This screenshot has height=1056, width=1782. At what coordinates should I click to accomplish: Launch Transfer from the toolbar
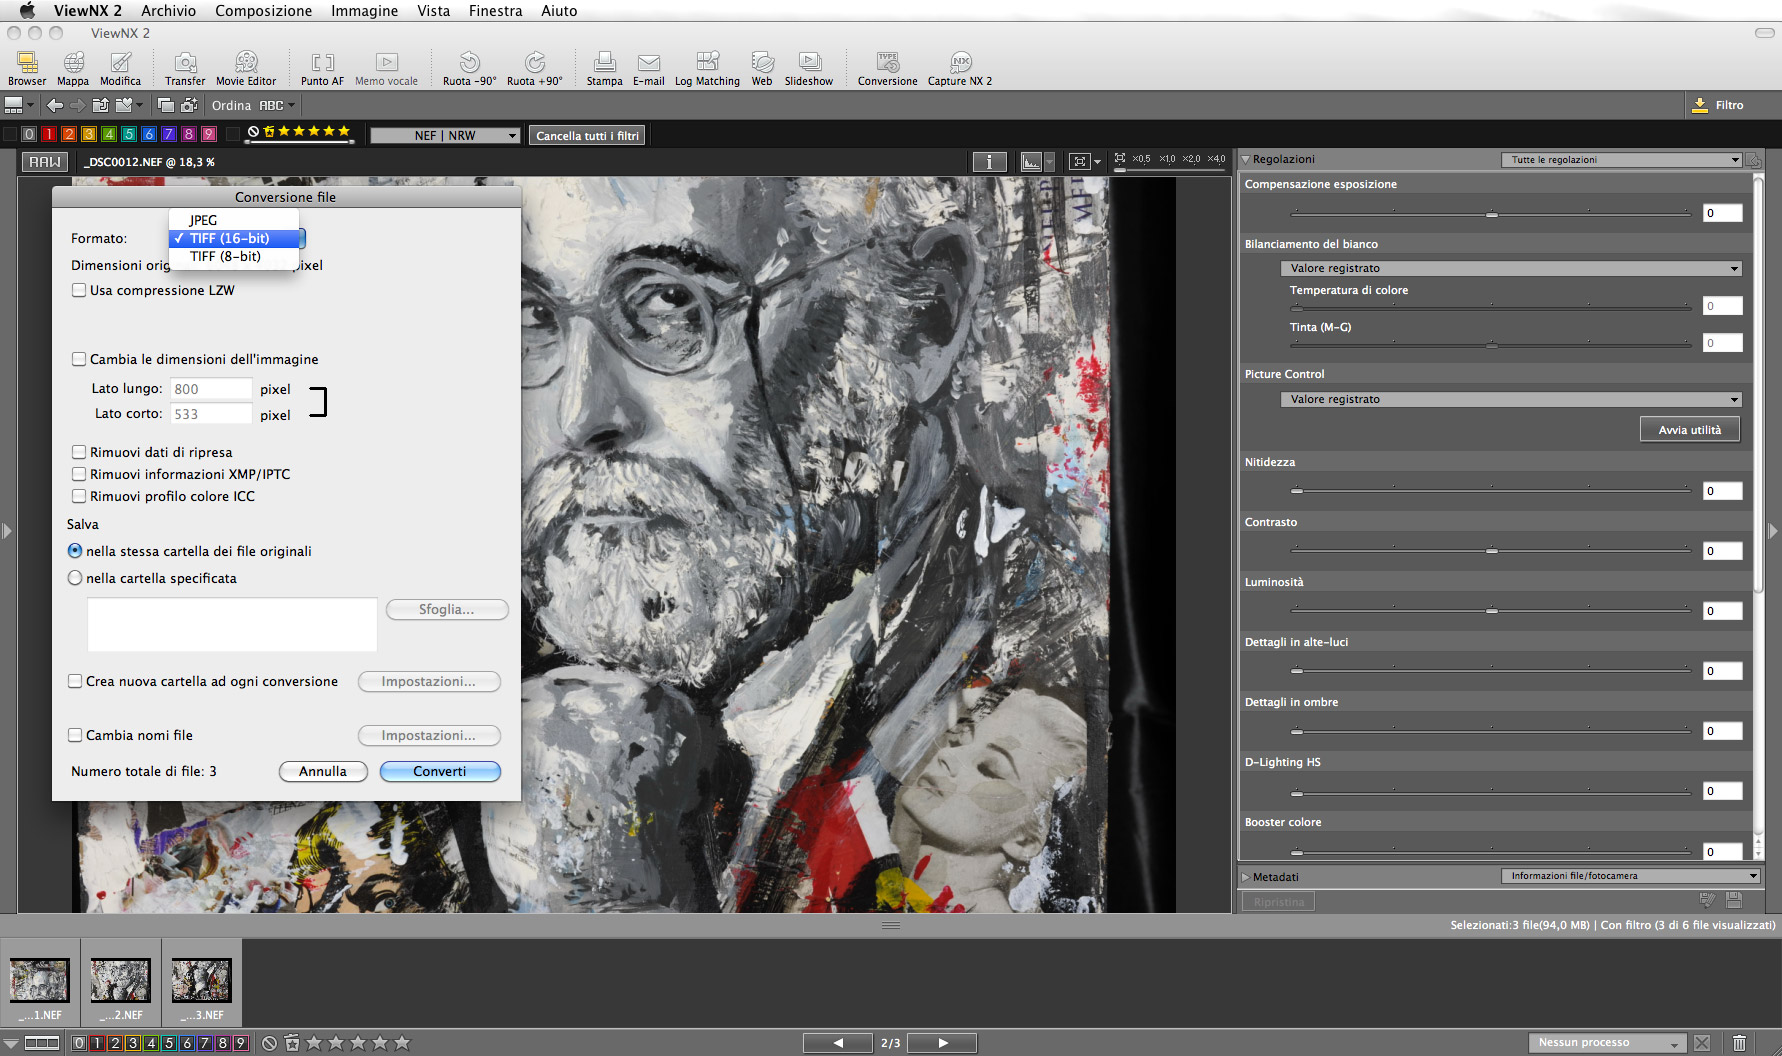(185, 68)
